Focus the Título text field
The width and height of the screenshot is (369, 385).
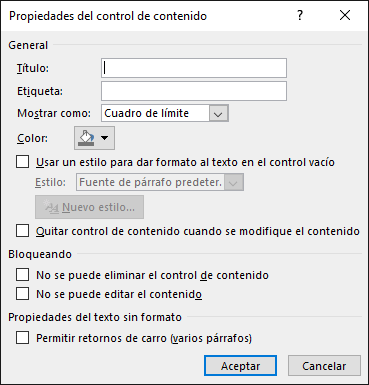(194, 68)
